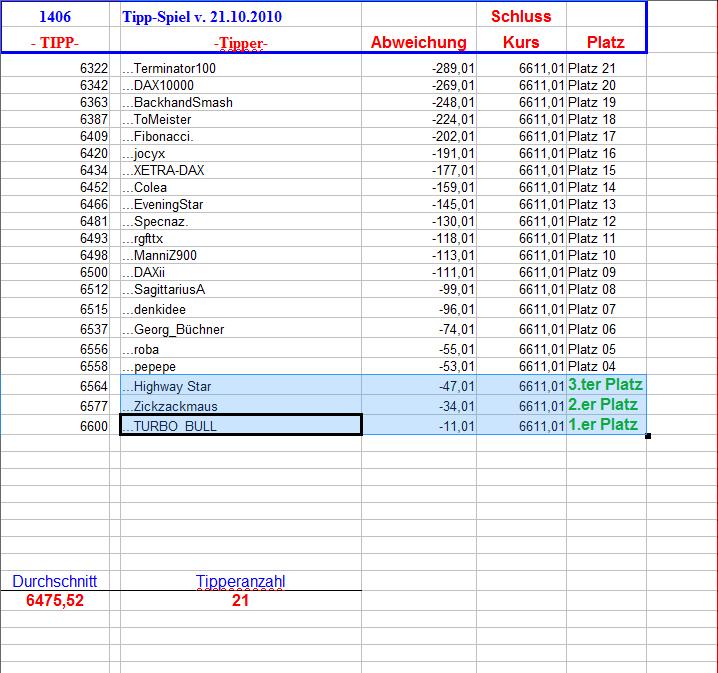Viewport: 718px width, 673px height.
Task: Select the active '...TURBO_BULL' cell
Action: pyautogui.click(x=241, y=425)
